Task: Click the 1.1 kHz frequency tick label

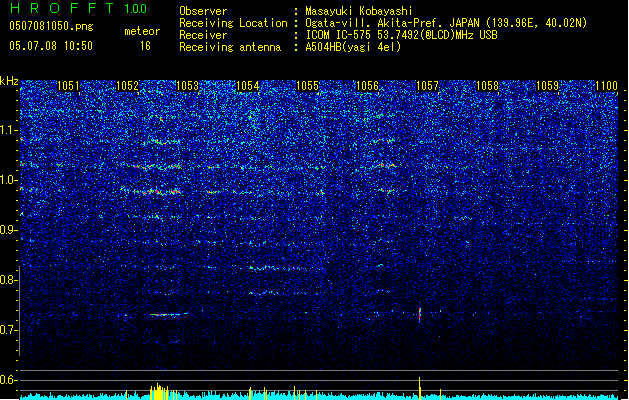Action: [9, 130]
